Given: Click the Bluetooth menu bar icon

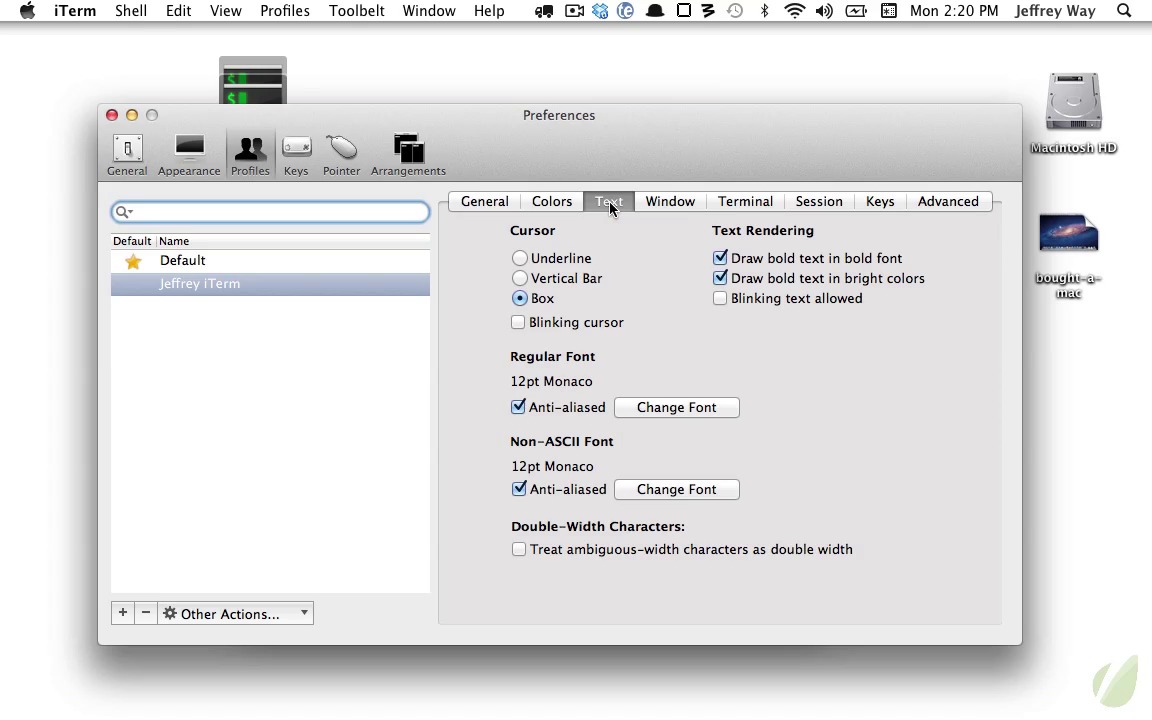Looking at the screenshot, I should coord(764,11).
